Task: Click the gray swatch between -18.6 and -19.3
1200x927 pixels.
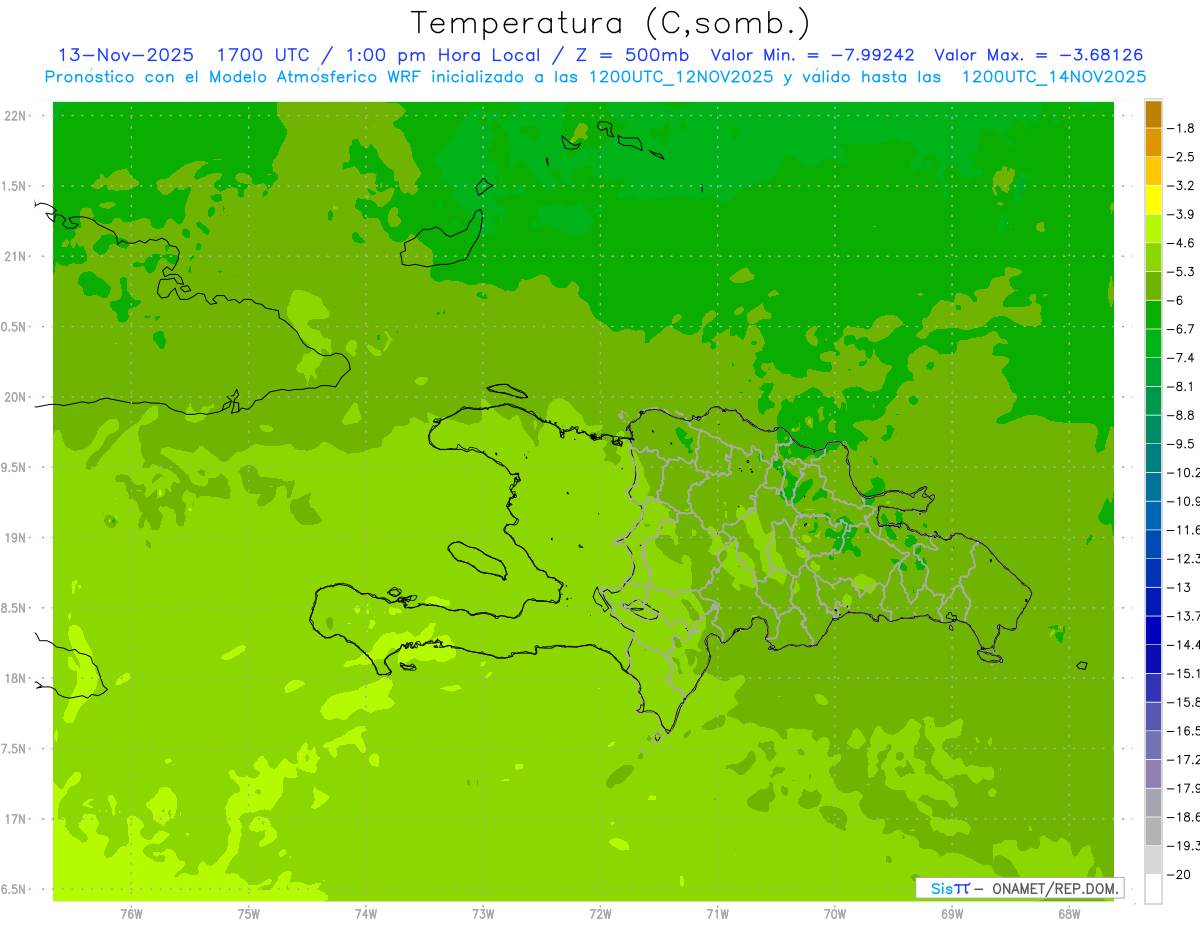Action: coord(1153,831)
